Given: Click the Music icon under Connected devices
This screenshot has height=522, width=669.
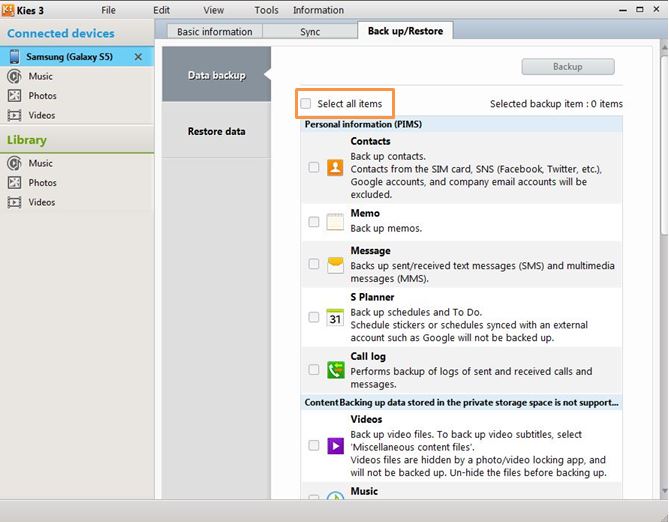Looking at the screenshot, I should [14, 76].
